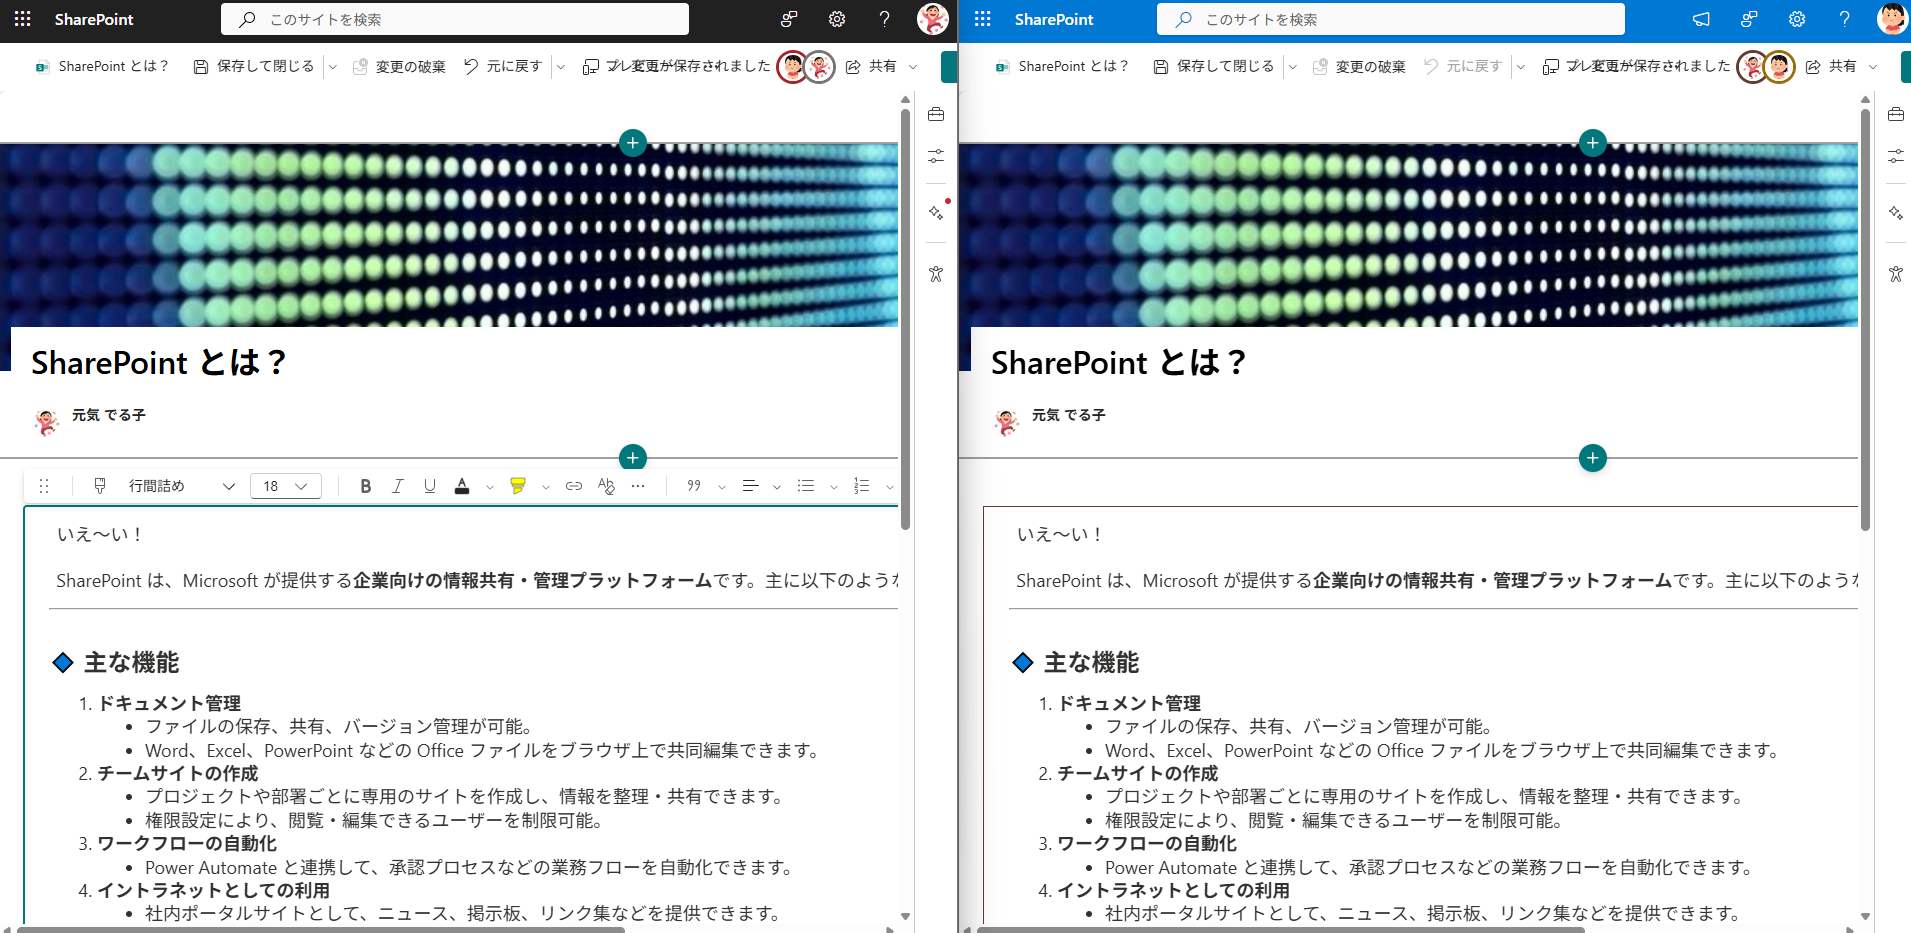Image resolution: width=1911 pixels, height=933 pixels.
Task: Click 変更の破棄 in left window
Action: (400, 67)
